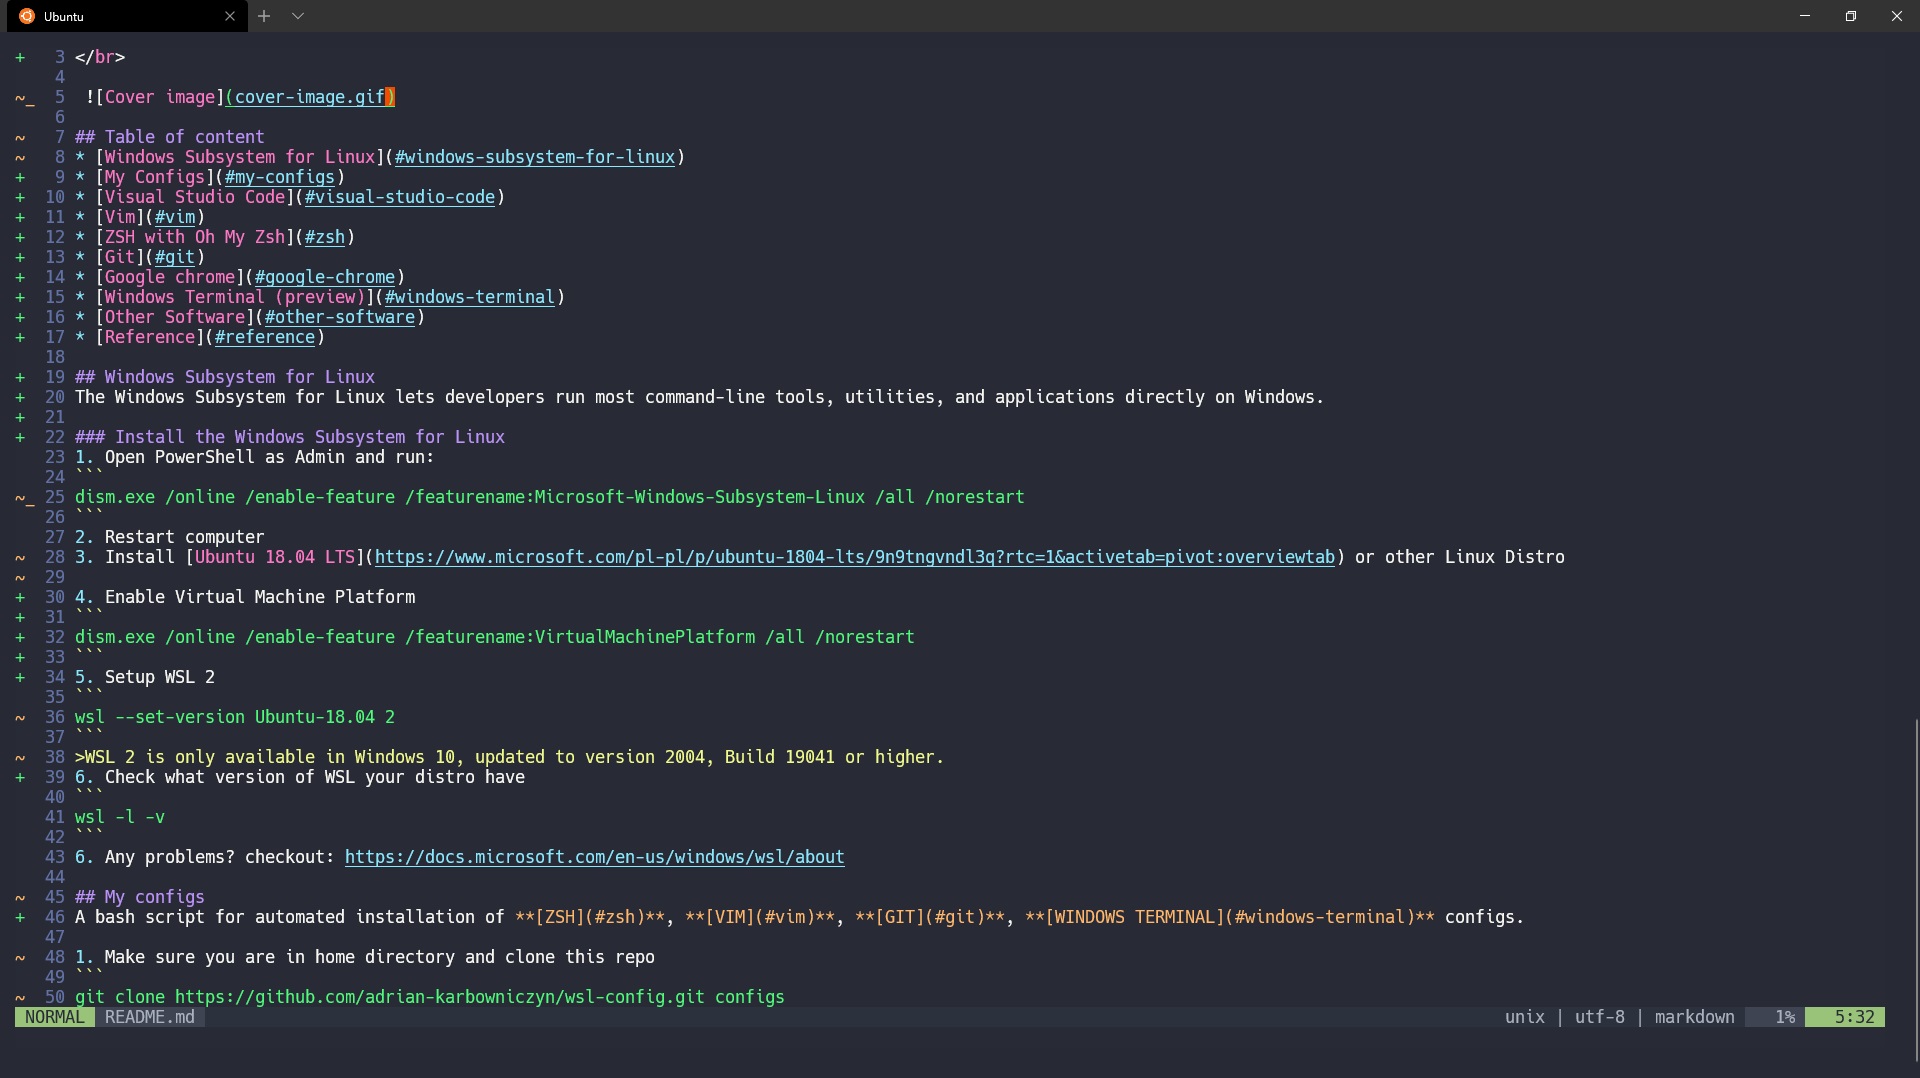Click the NORMAL mode indicator in status line
Screen dimensions: 1920x1078
55,1017
